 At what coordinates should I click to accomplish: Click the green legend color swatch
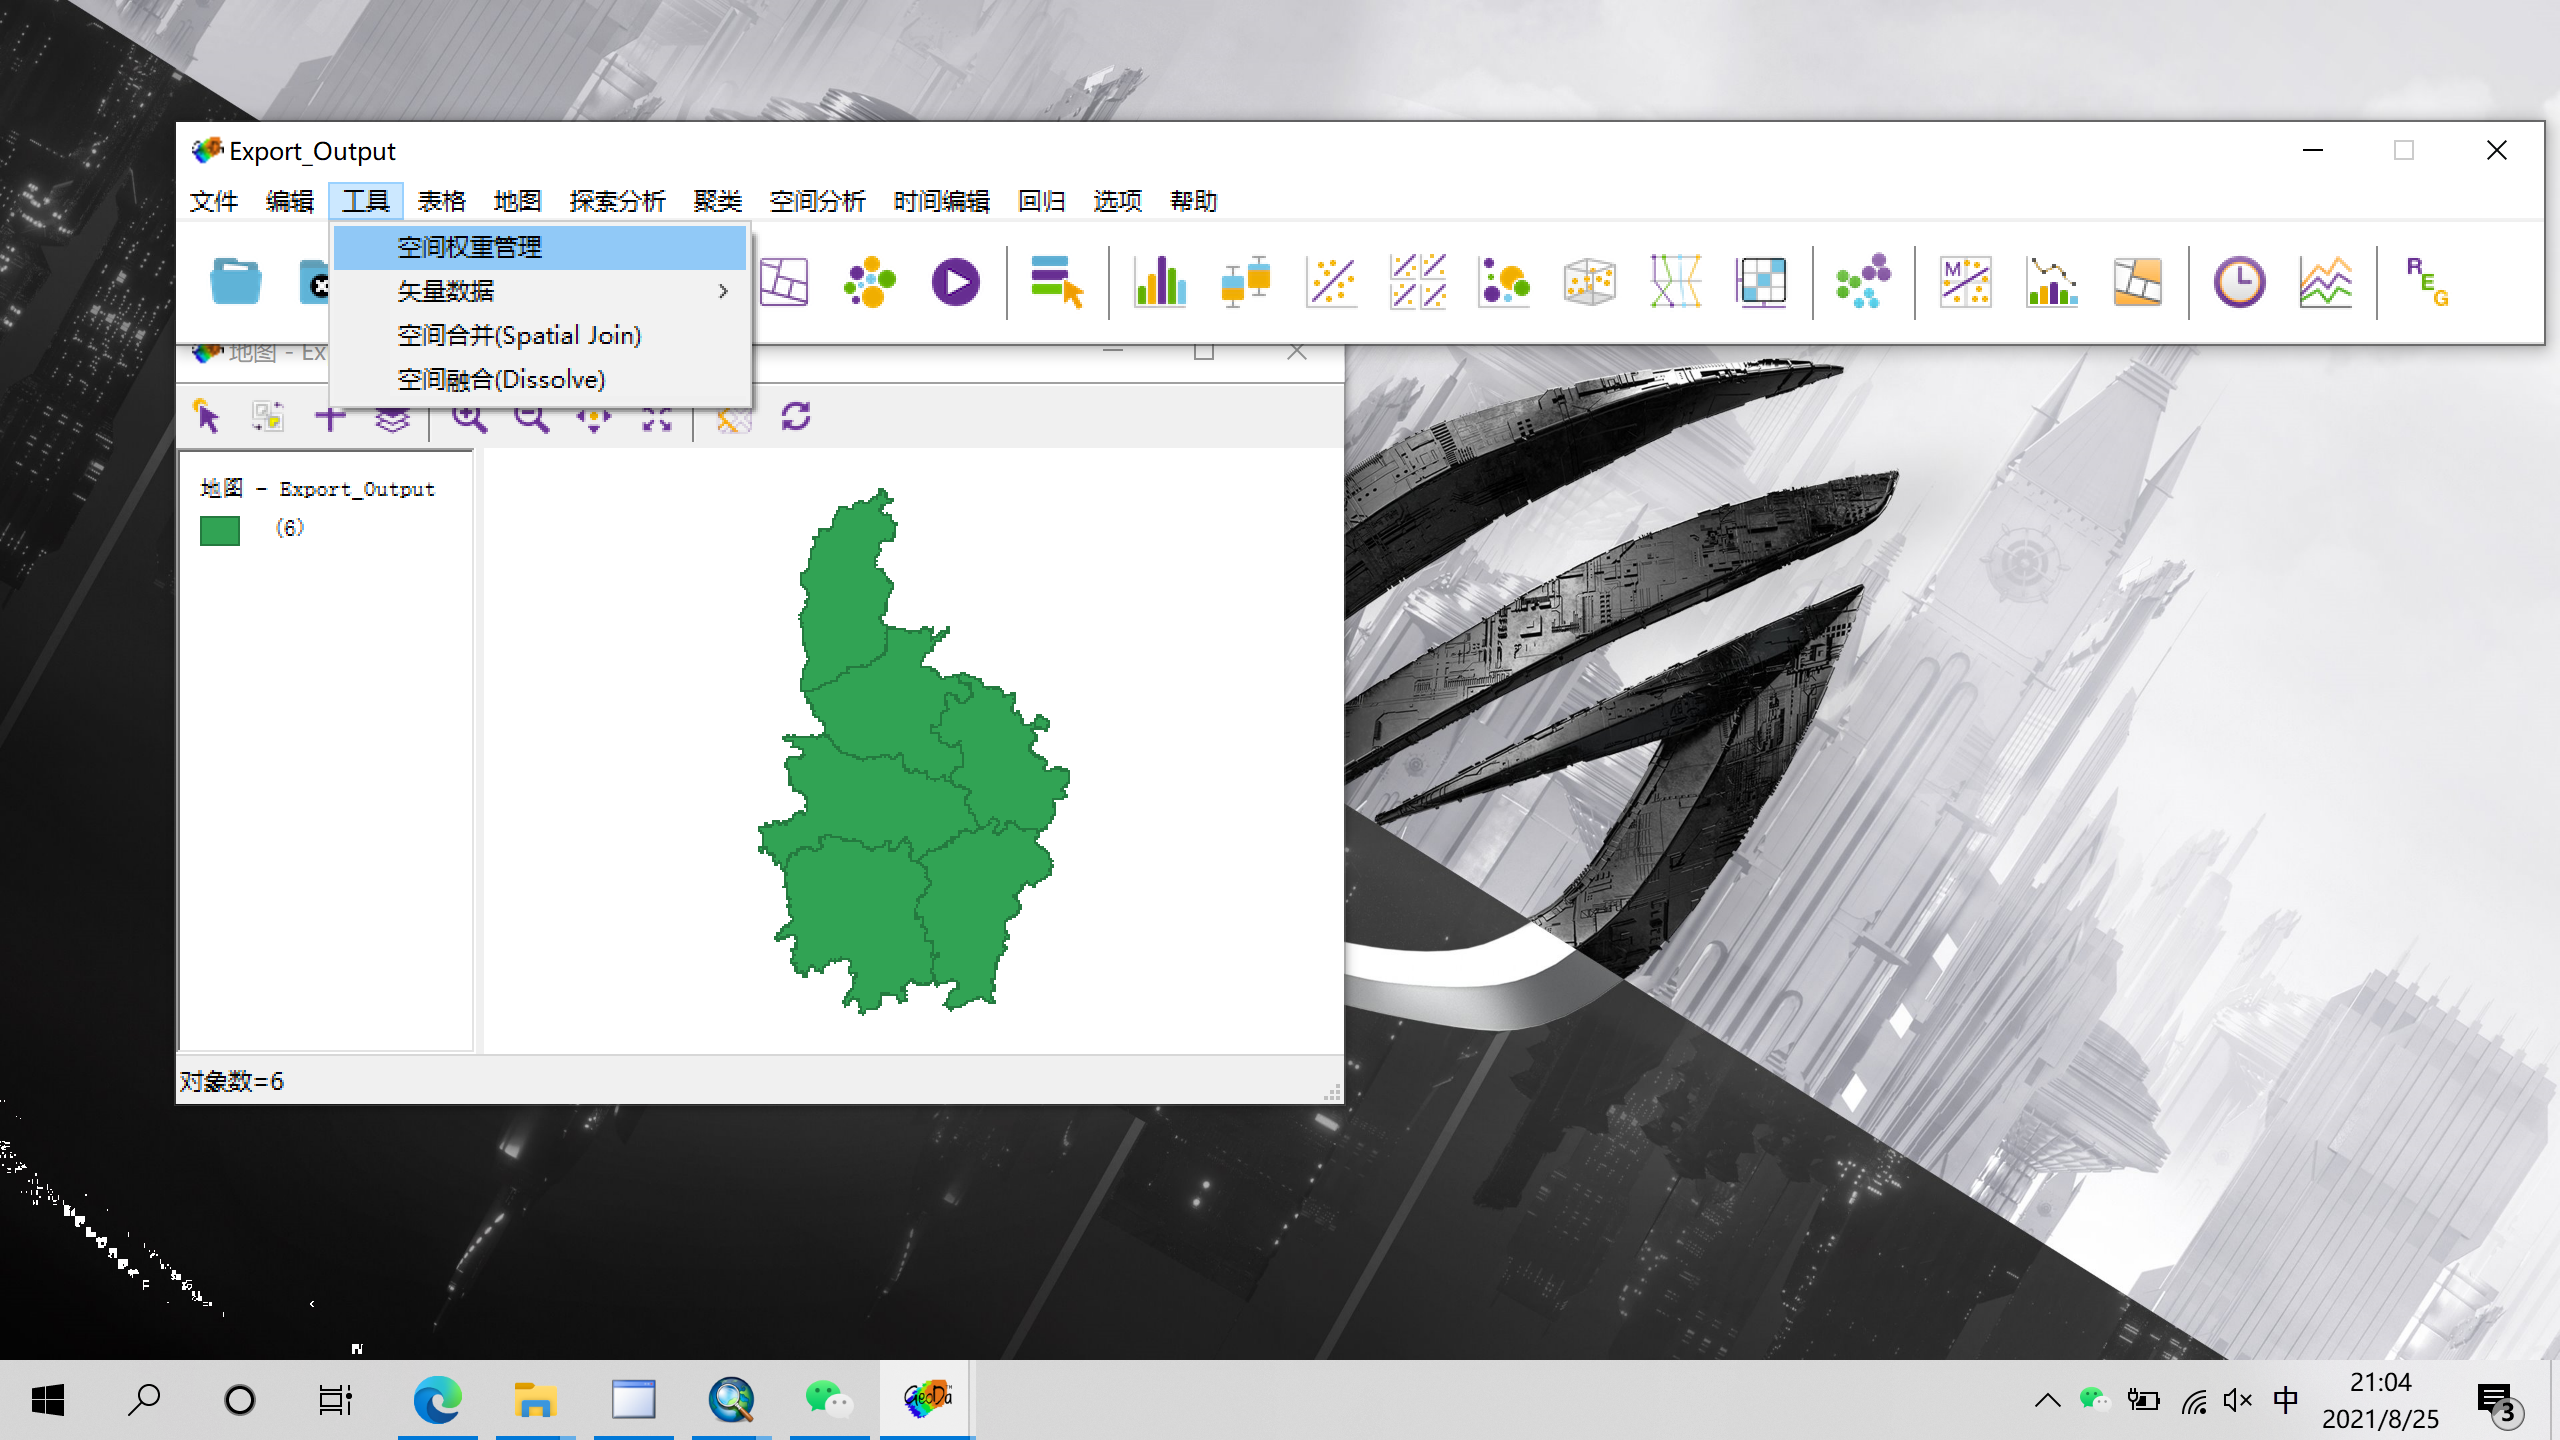[220, 531]
